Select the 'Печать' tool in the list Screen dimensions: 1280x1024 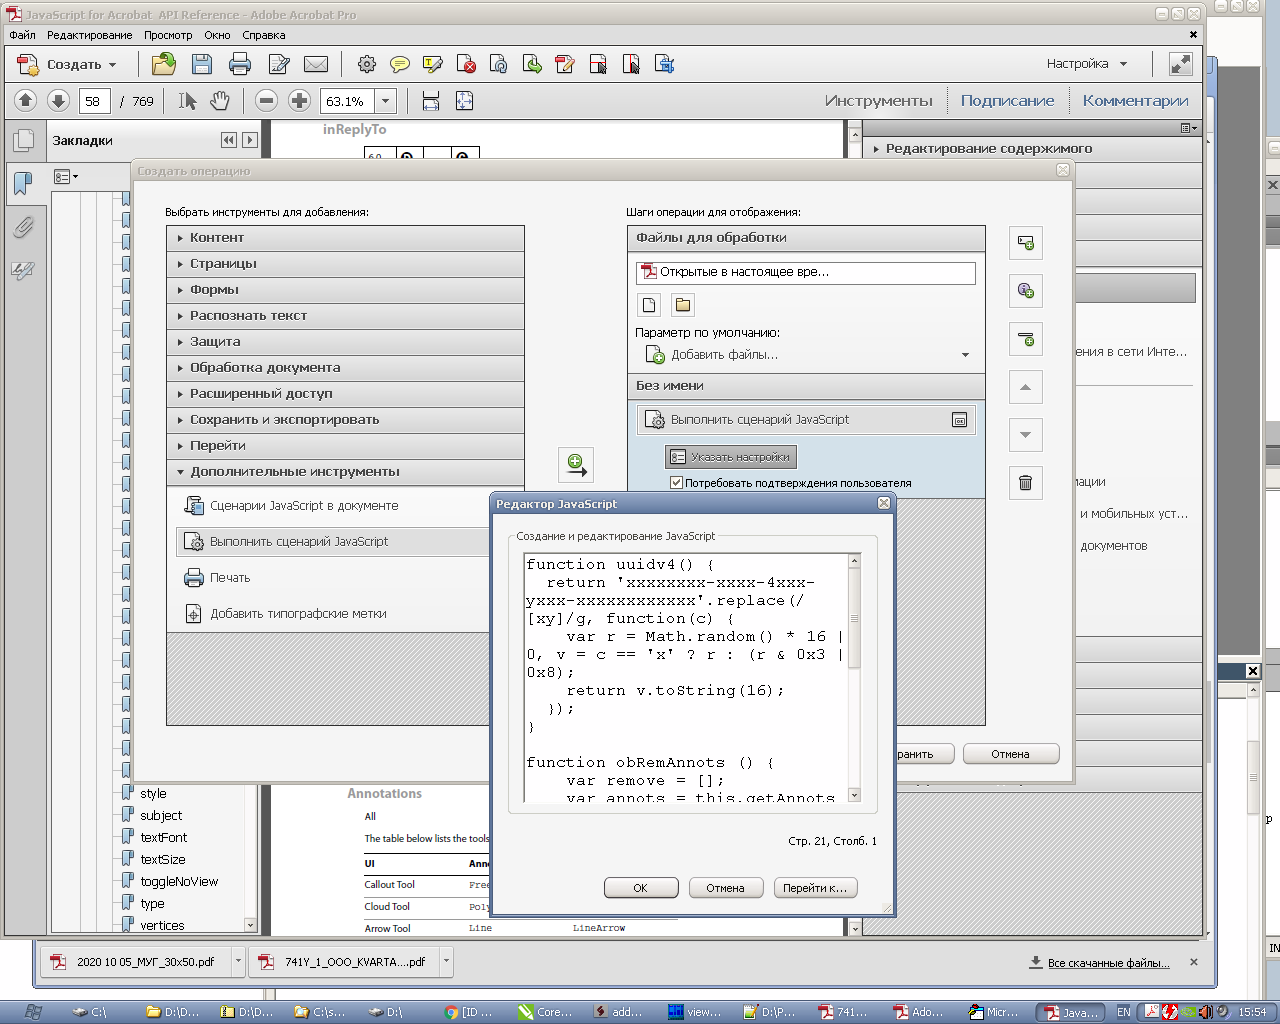[218, 578]
